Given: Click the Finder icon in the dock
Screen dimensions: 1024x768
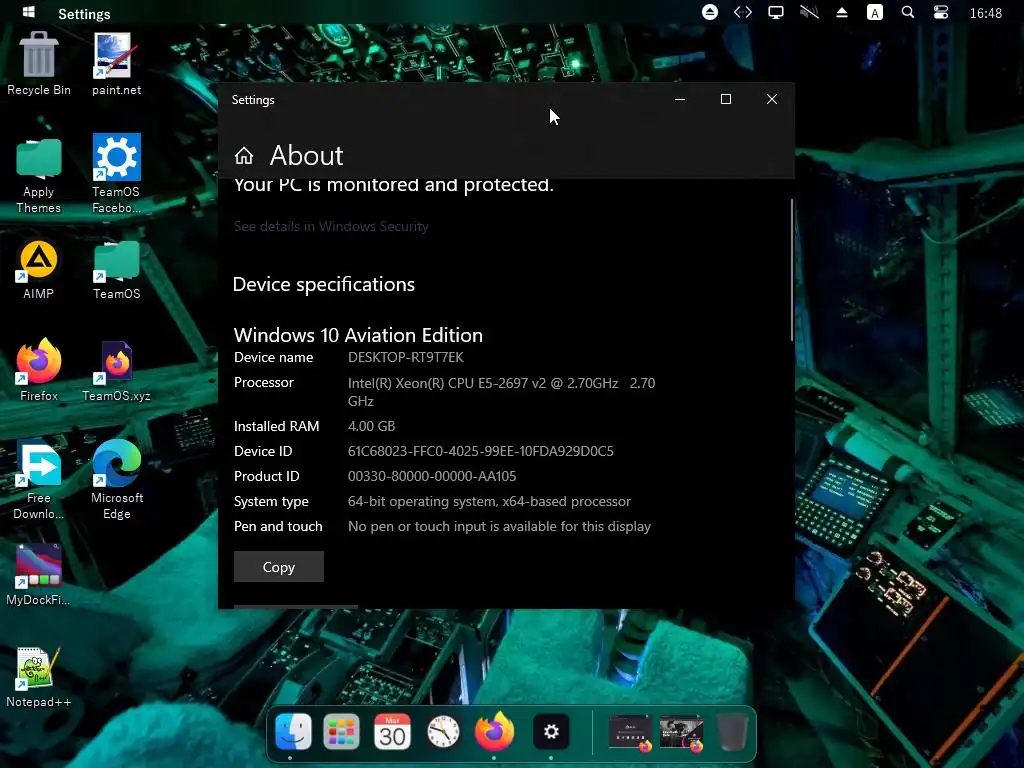Looking at the screenshot, I should tap(293, 731).
